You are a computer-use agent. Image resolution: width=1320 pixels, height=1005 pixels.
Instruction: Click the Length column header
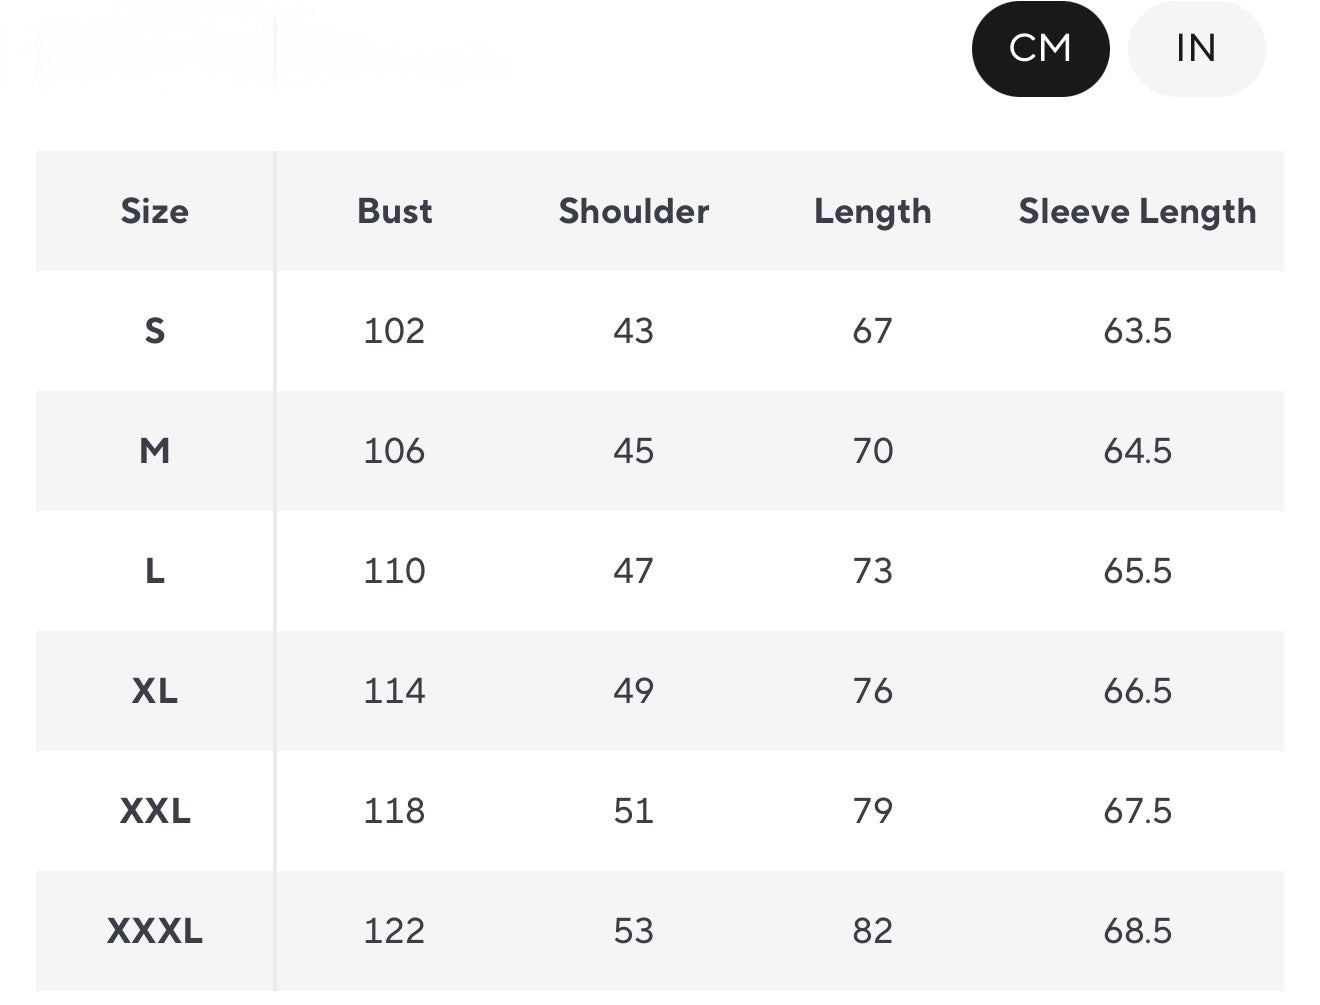872,211
